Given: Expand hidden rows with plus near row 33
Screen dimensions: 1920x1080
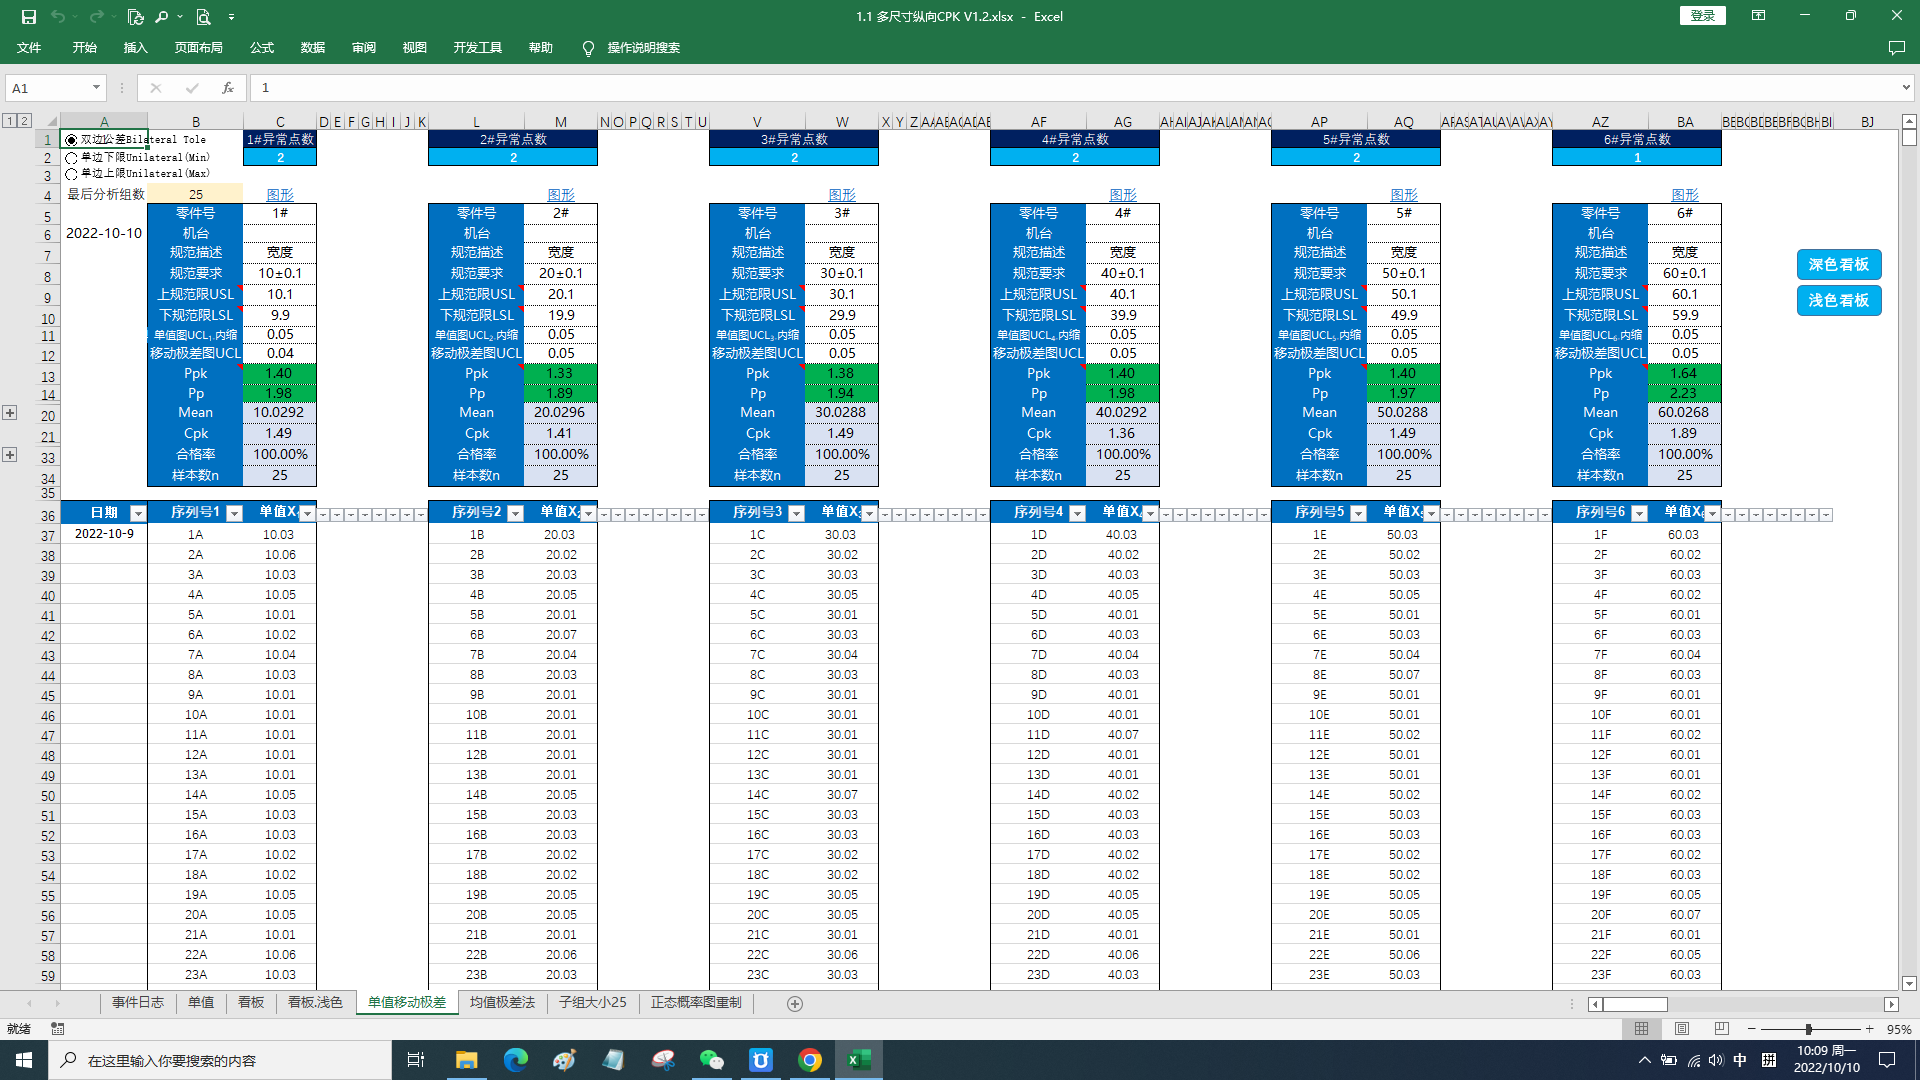Looking at the screenshot, I should coord(9,455).
